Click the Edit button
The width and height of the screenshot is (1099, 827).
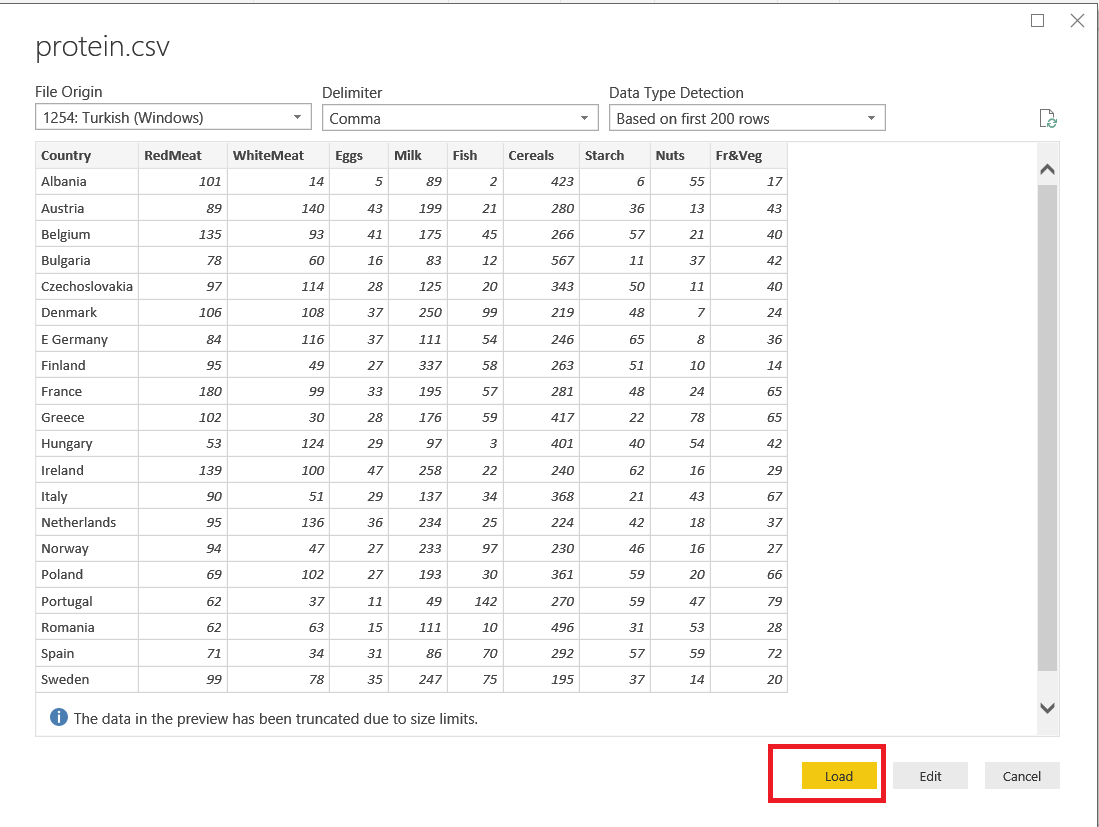[930, 776]
